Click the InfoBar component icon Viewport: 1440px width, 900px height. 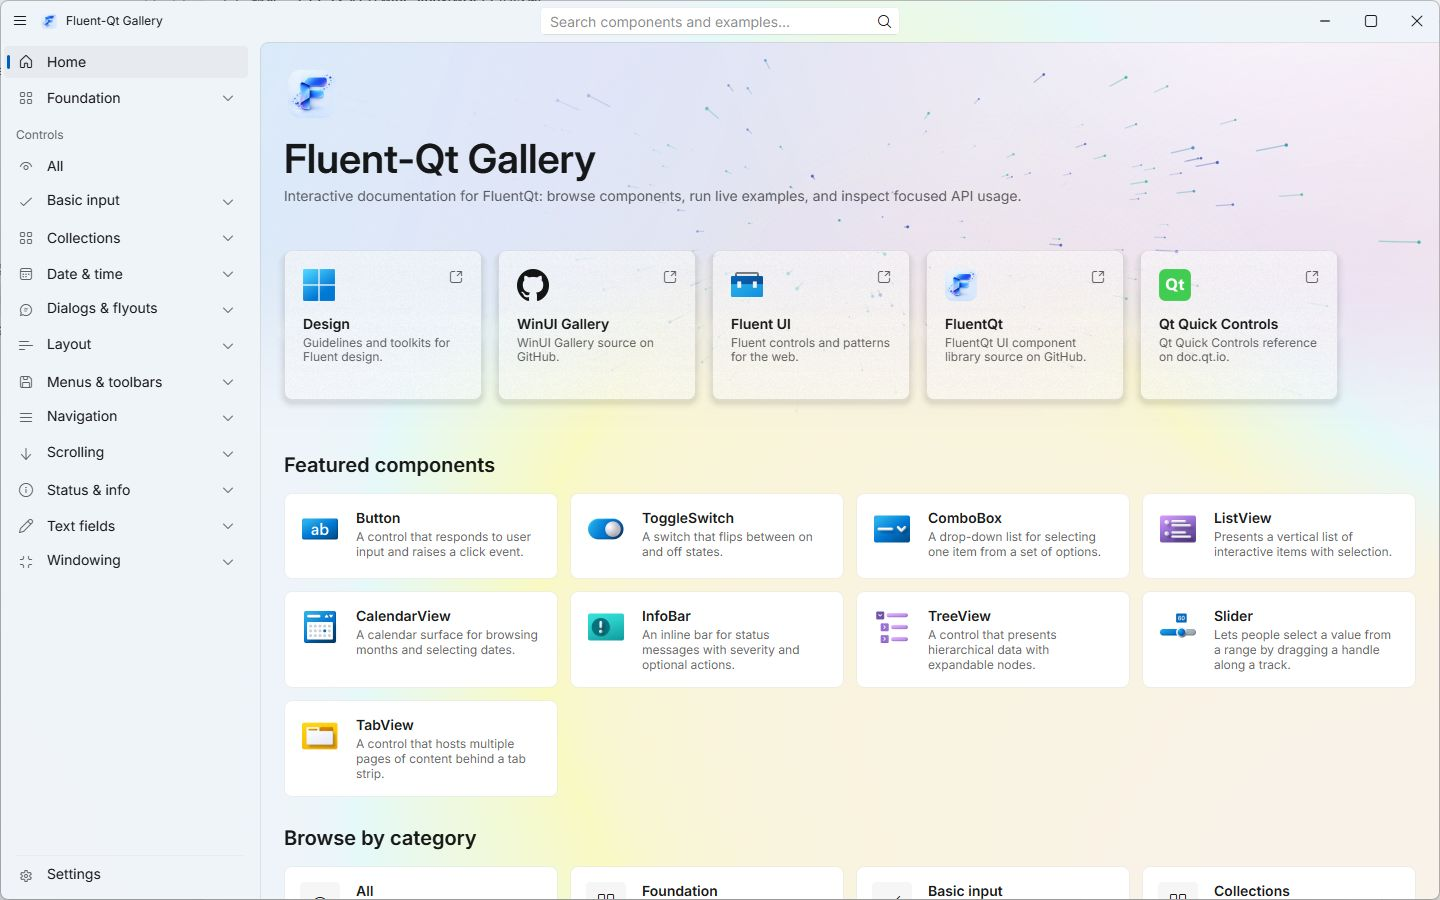[606, 627]
